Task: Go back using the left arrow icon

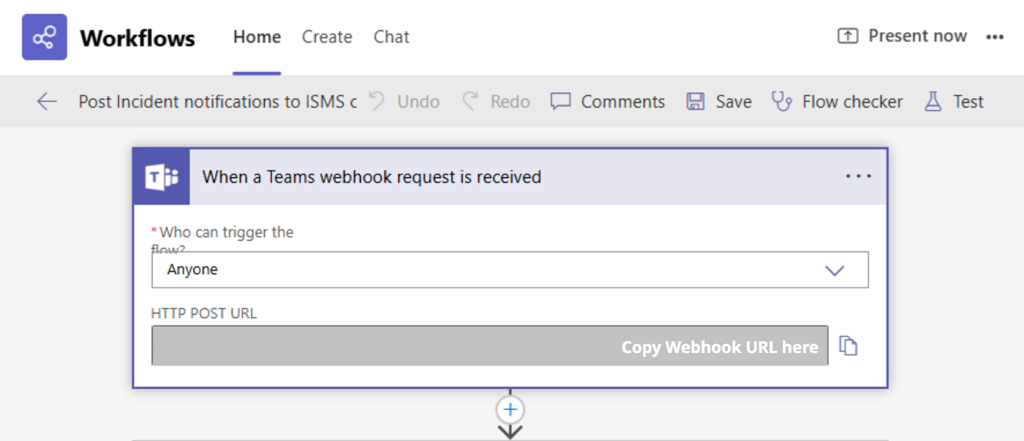Action: click(47, 101)
